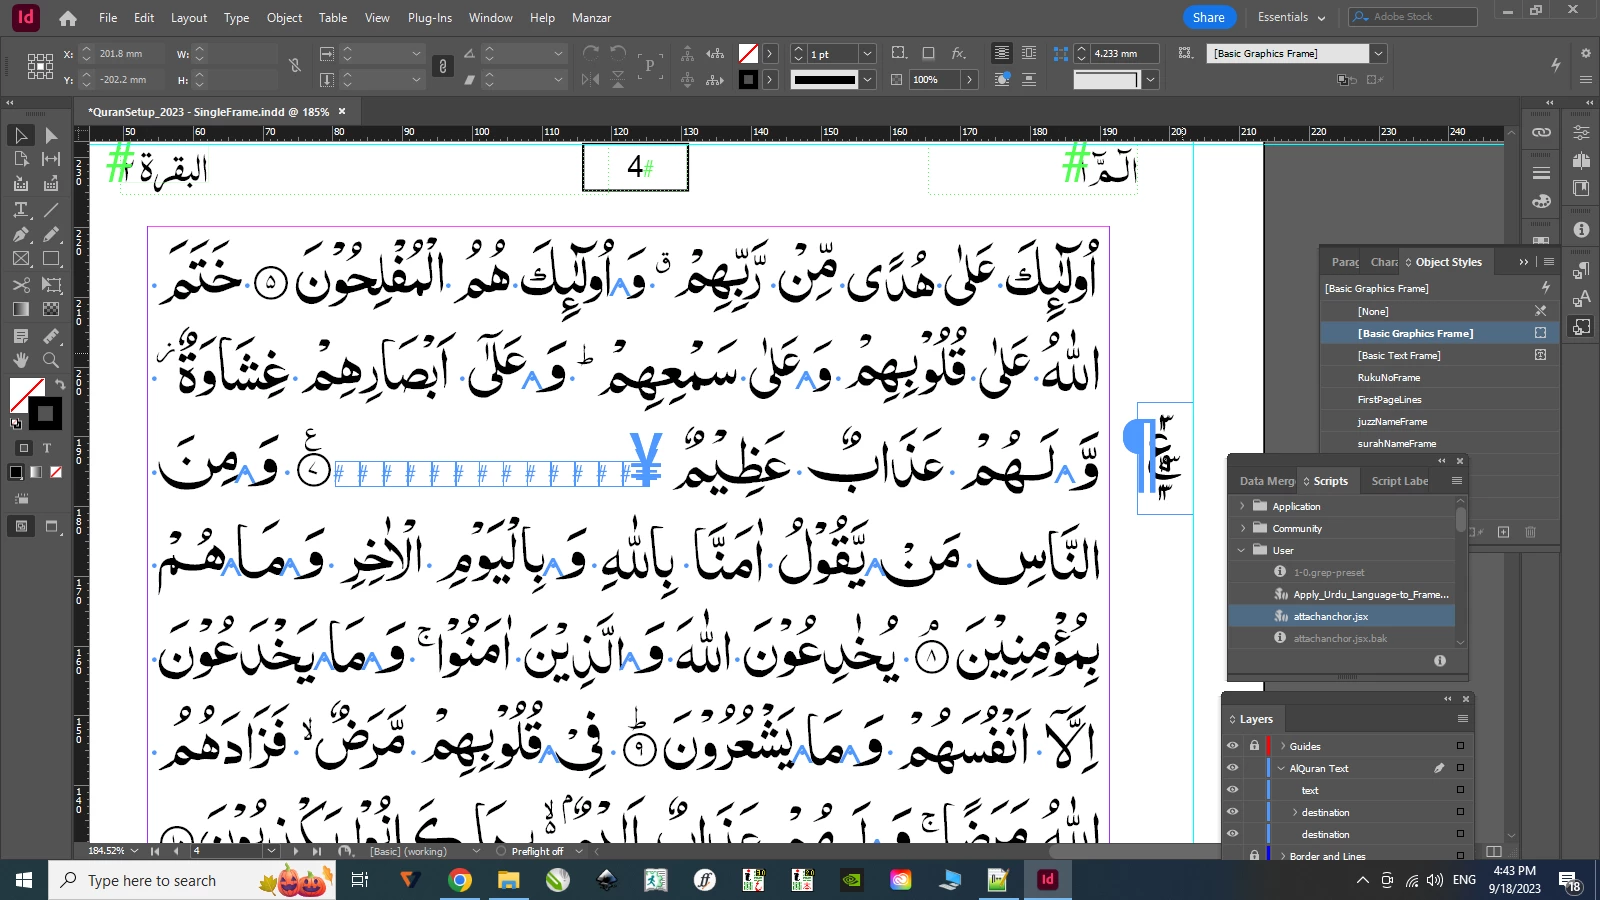The height and width of the screenshot is (900, 1600).
Task: Select the Free Transform tool
Action: coord(51,285)
